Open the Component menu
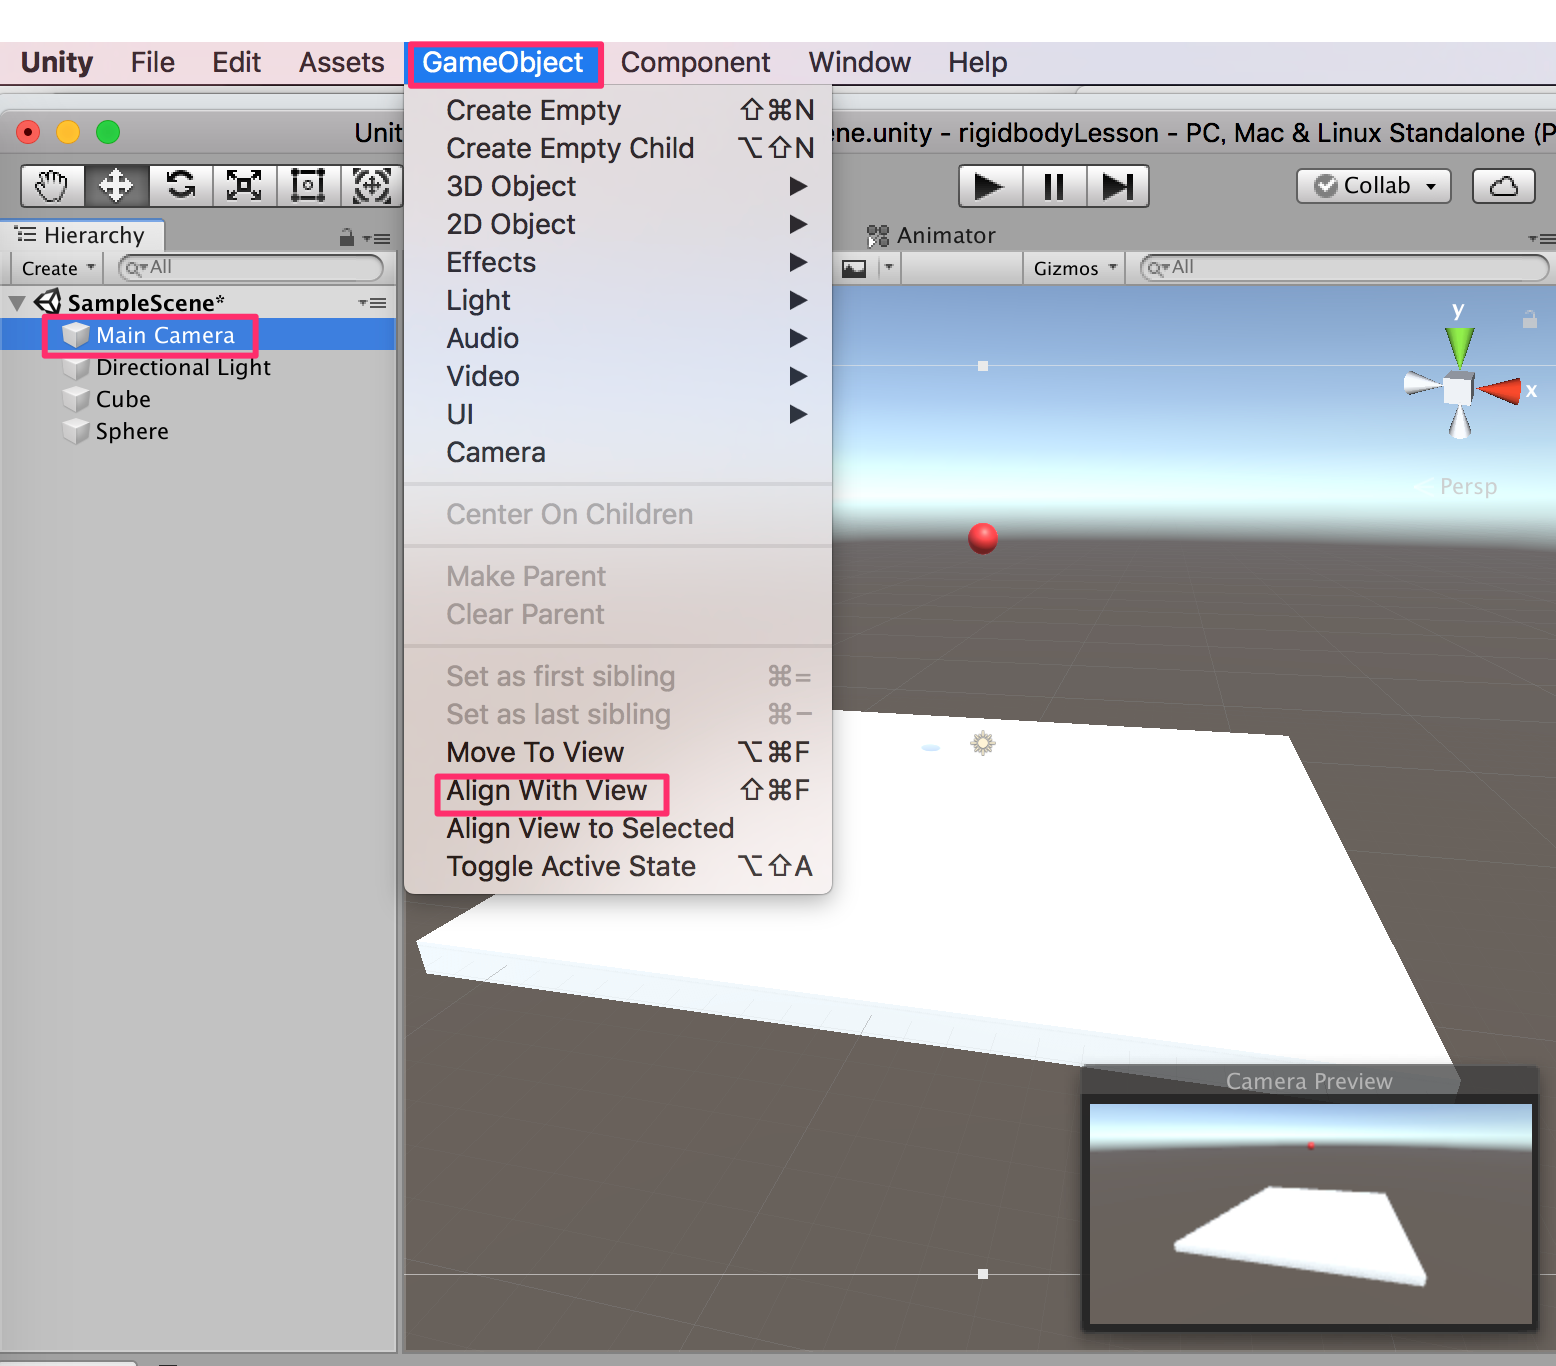The width and height of the screenshot is (1556, 1366). (x=695, y=63)
